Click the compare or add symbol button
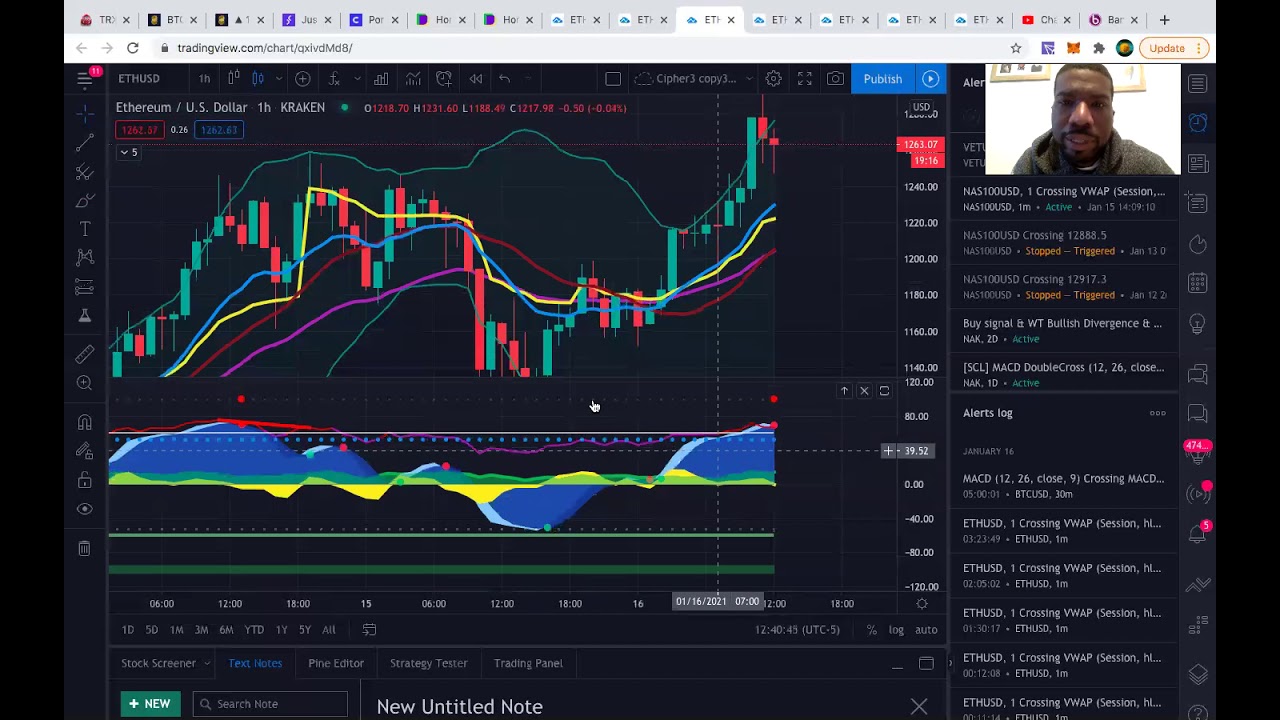The image size is (1280, 720). tap(303, 78)
